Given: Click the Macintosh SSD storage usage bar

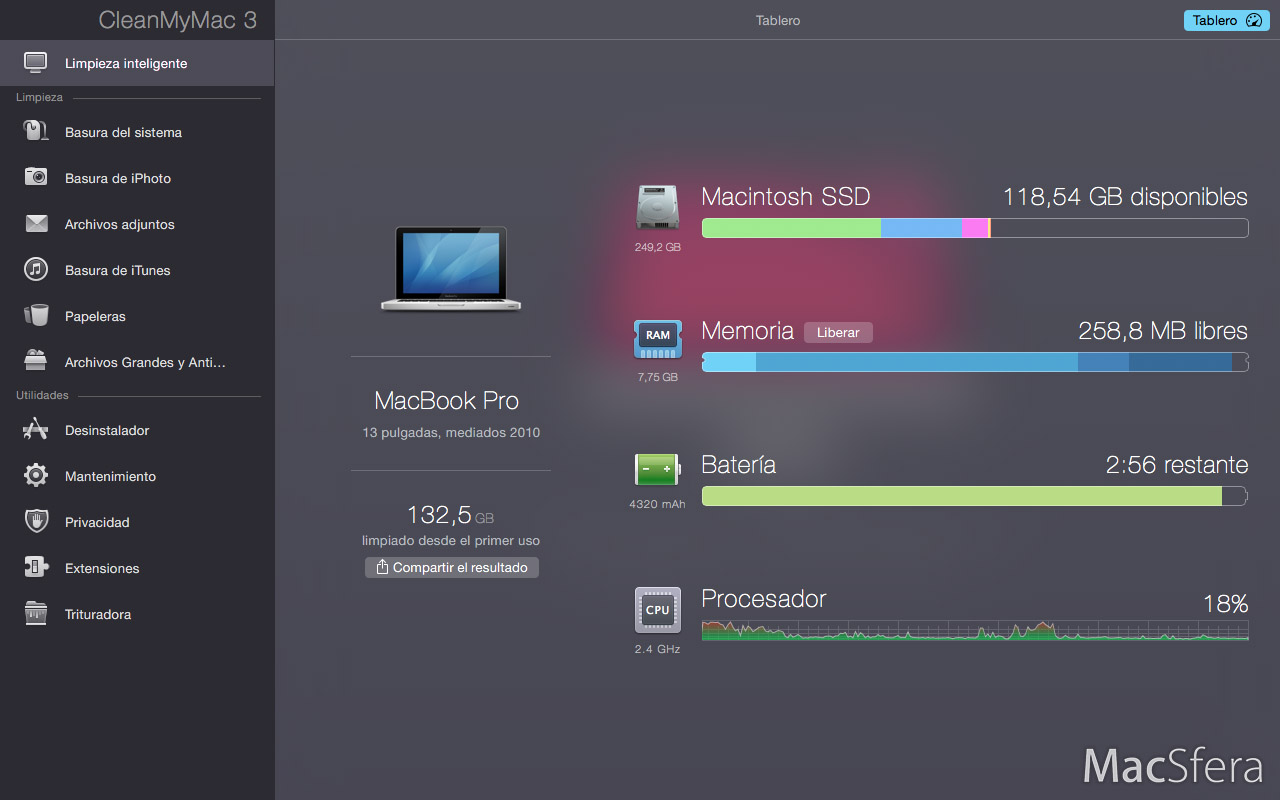Looking at the screenshot, I should pyautogui.click(x=975, y=228).
